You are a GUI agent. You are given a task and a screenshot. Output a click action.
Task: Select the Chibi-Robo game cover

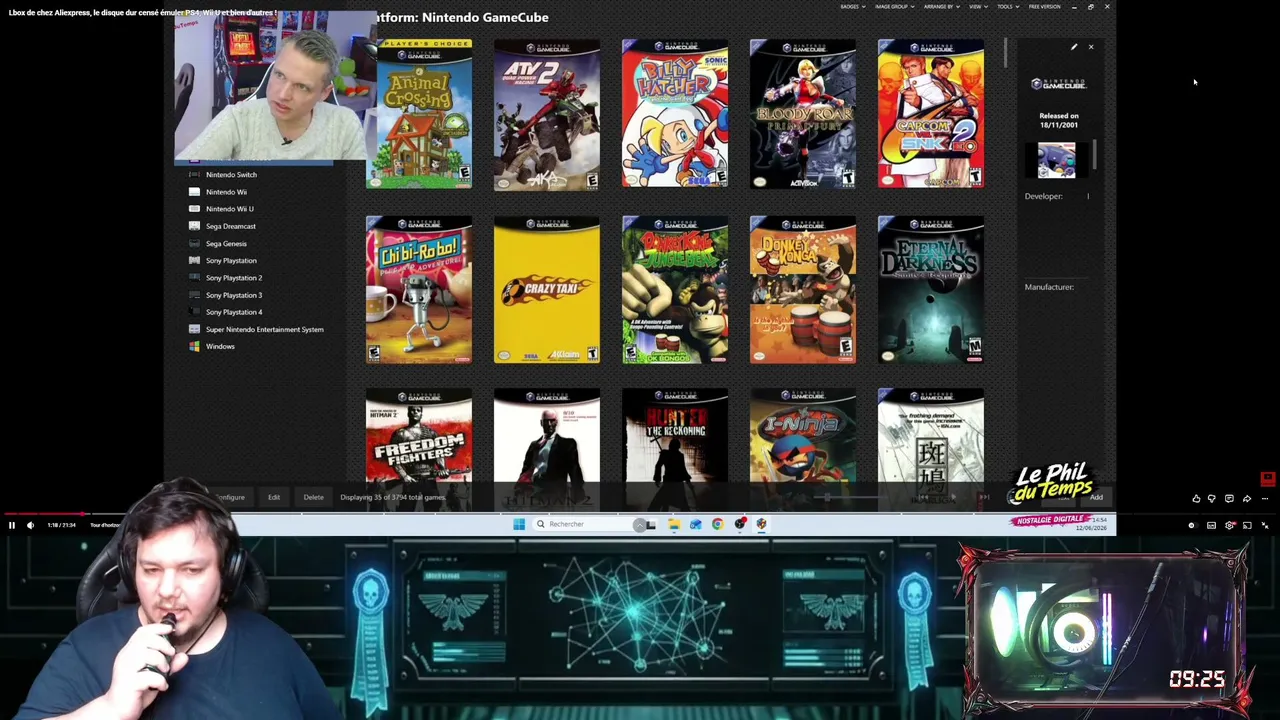(x=419, y=290)
